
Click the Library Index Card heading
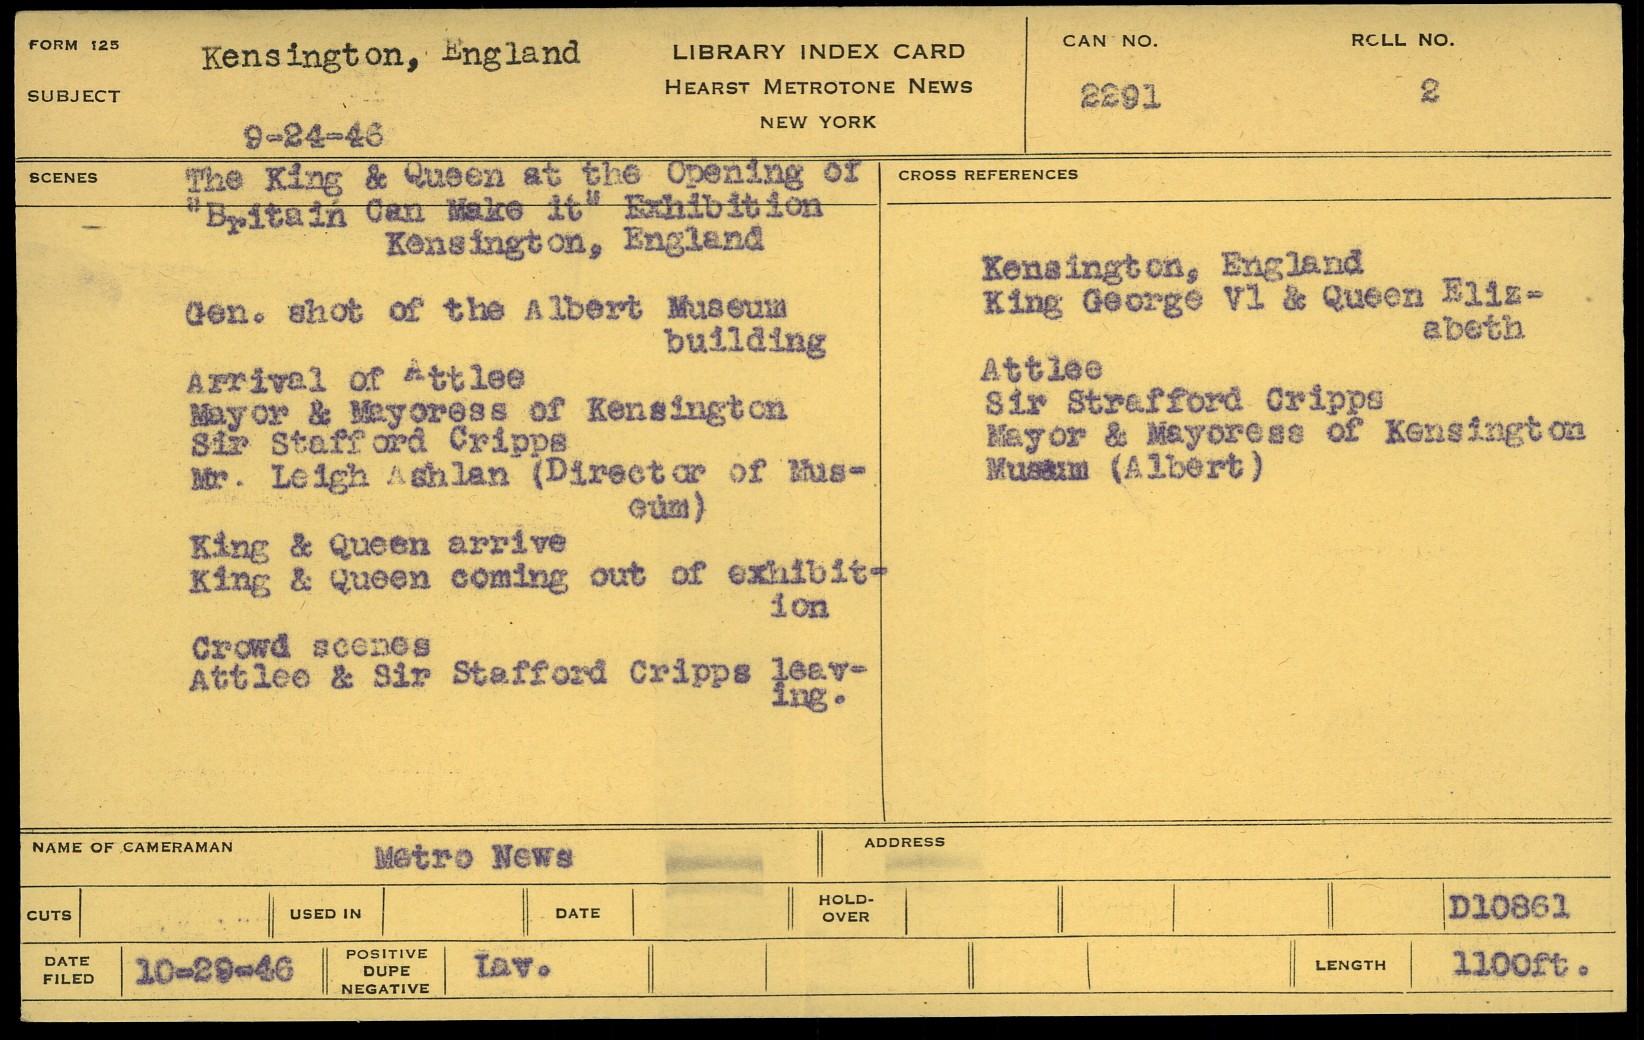[x=818, y=52]
